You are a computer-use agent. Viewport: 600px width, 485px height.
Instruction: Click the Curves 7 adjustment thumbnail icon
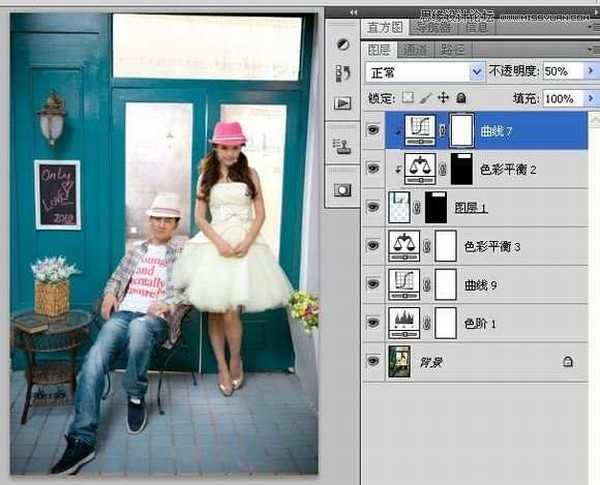tap(420, 129)
